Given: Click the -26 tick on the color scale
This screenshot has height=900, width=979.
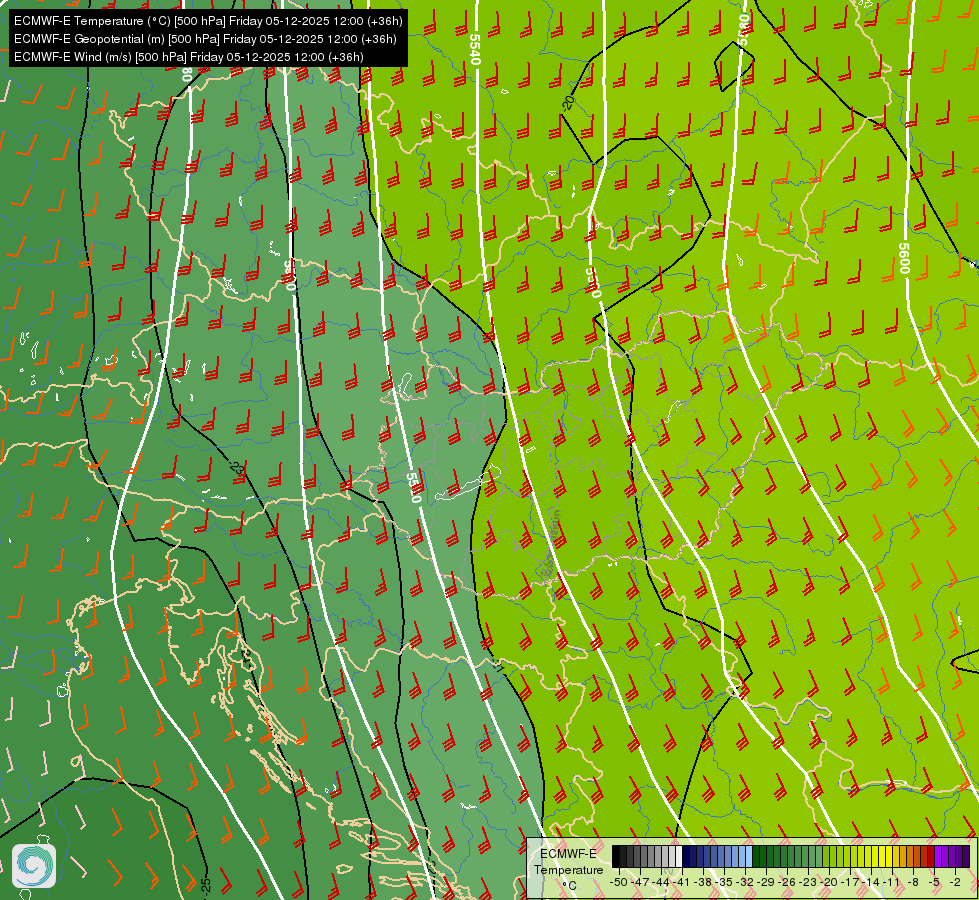Looking at the screenshot, I should pos(787,882).
